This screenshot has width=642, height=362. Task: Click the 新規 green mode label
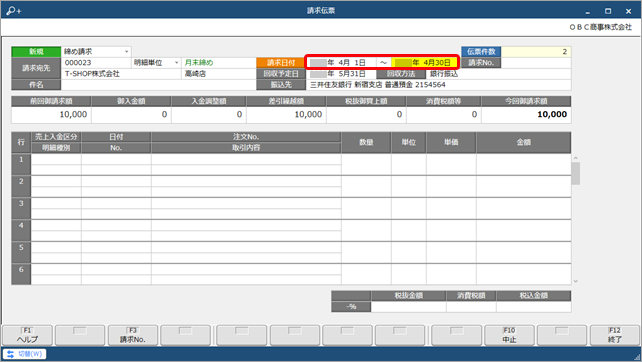tap(36, 52)
